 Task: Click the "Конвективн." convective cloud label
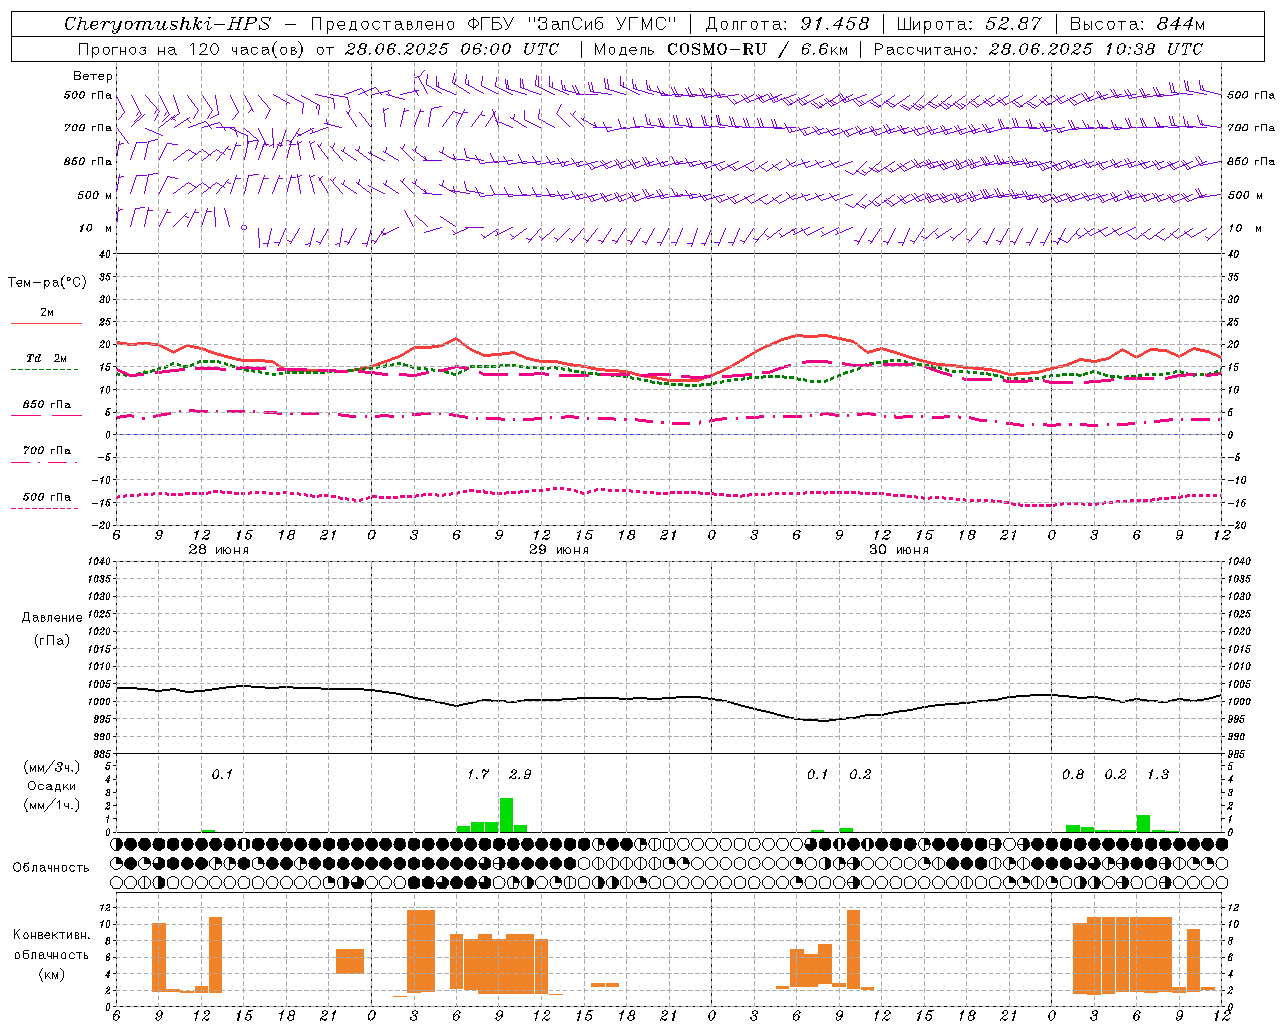(x=52, y=935)
